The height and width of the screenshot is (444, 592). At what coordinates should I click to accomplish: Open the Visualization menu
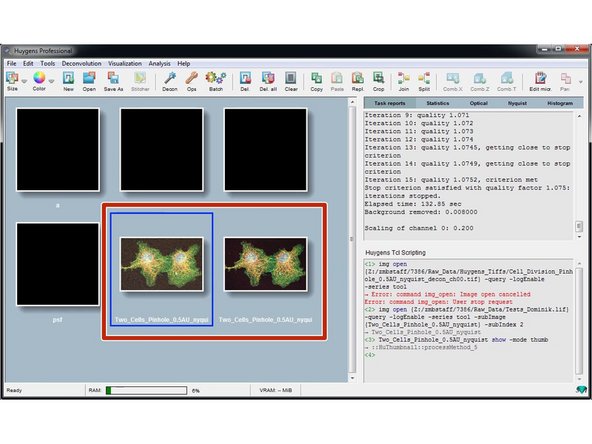(125, 63)
